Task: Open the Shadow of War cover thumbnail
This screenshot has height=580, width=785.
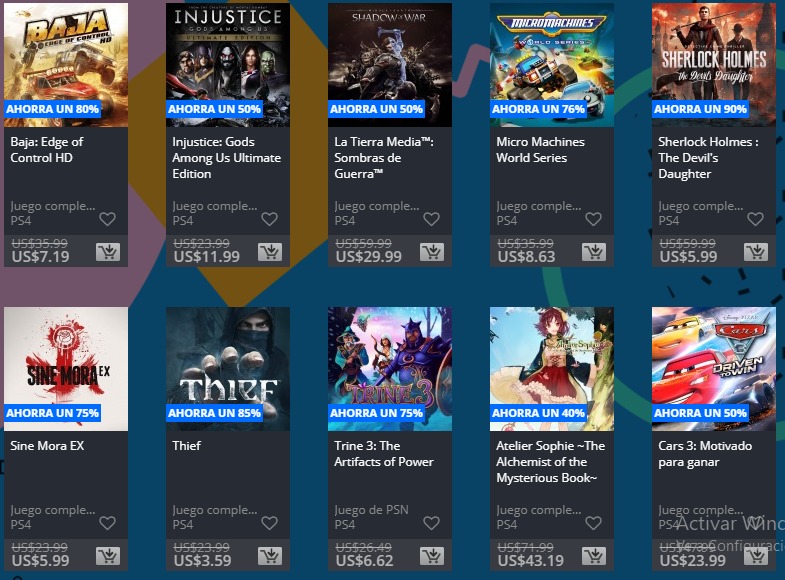Action: coord(389,65)
